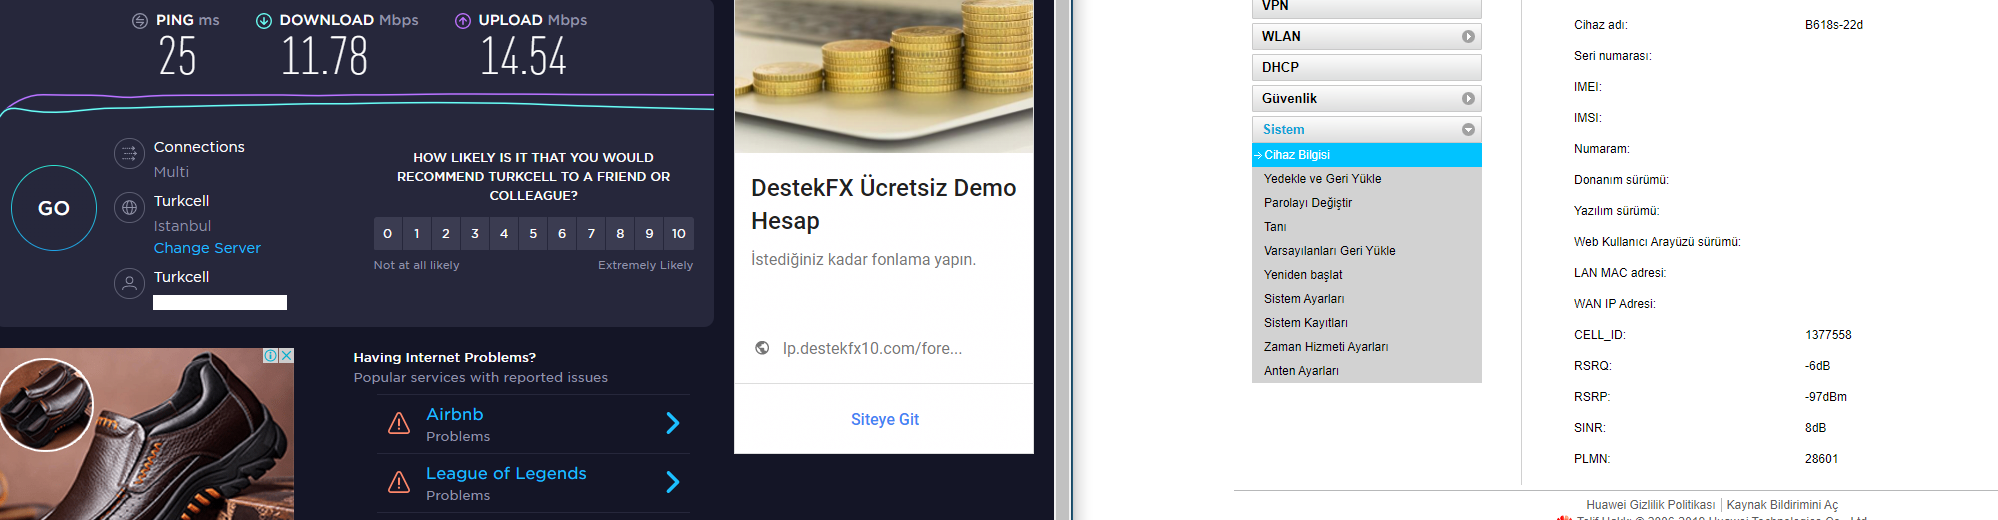Expand the Güvenlik section arrow
The image size is (1998, 520).
(1468, 99)
